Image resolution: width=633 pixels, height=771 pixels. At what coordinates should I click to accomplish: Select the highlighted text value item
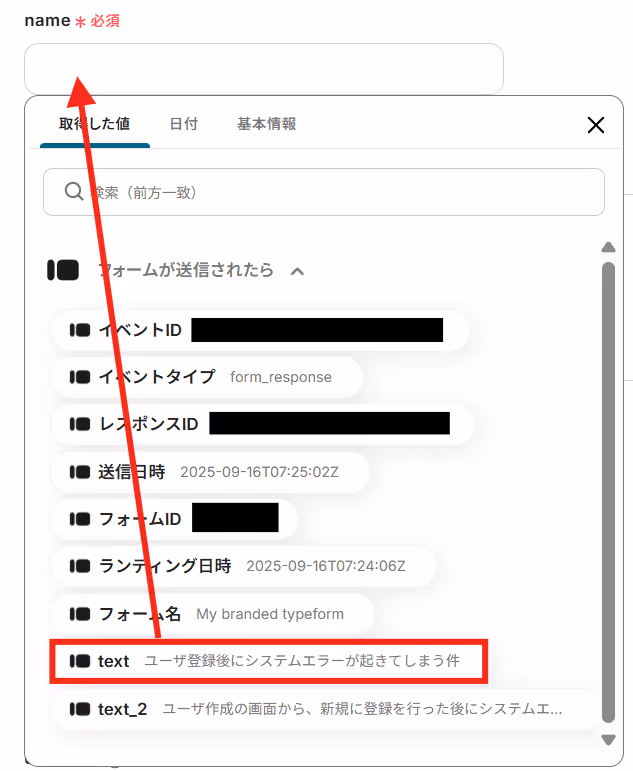[269, 661]
